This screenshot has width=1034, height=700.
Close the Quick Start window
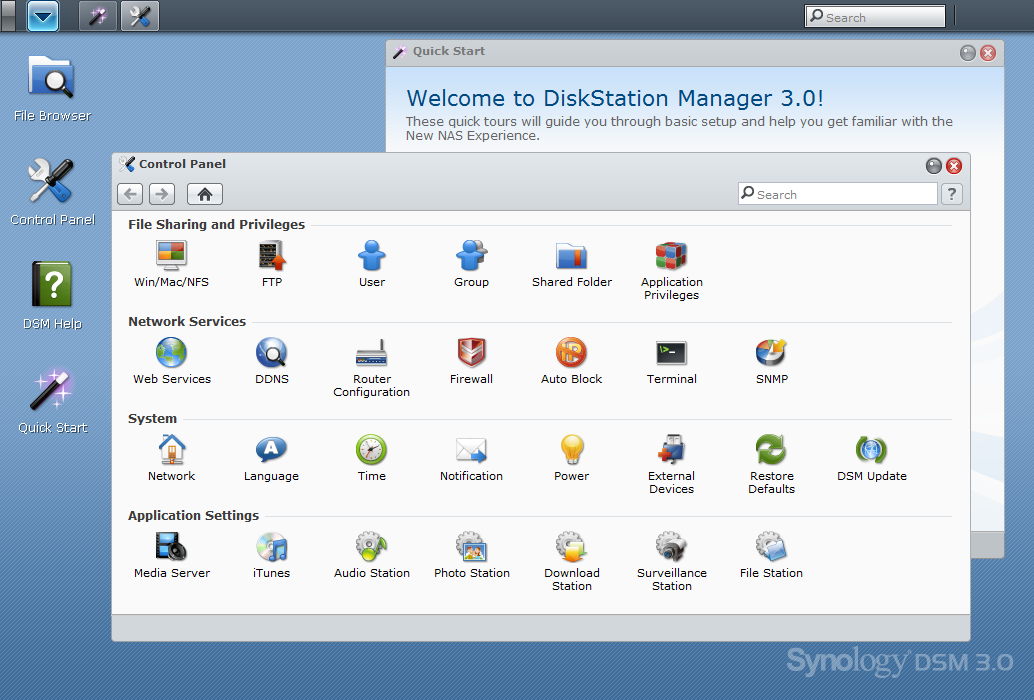point(988,53)
